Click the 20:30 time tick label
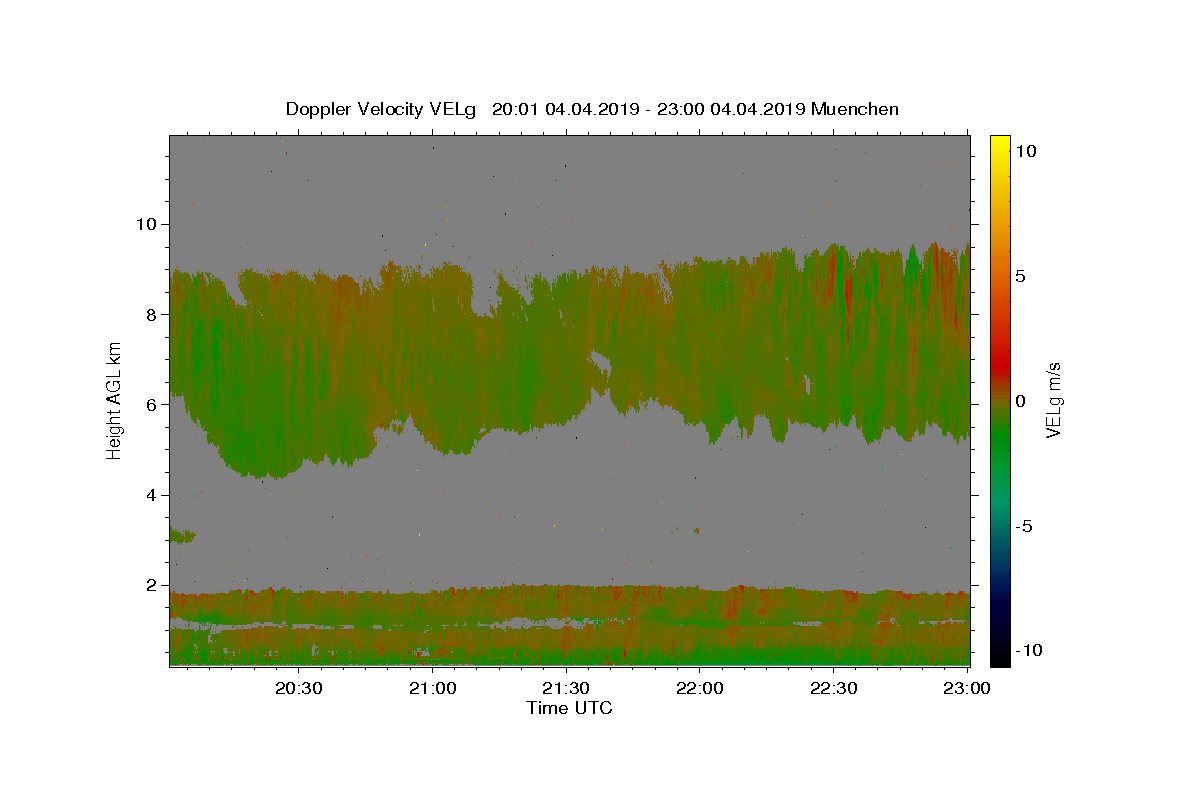Viewport: 1200px width, 800px height. click(x=299, y=688)
